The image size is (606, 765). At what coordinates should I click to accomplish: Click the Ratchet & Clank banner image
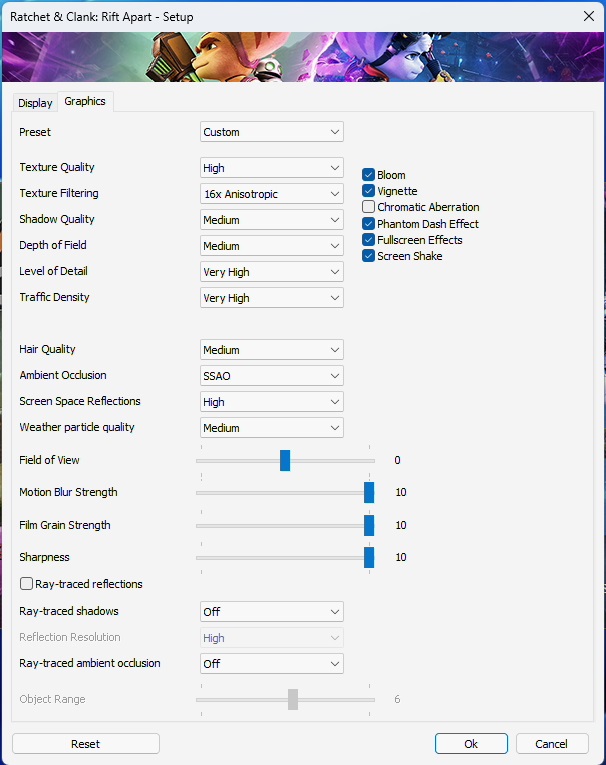click(303, 57)
